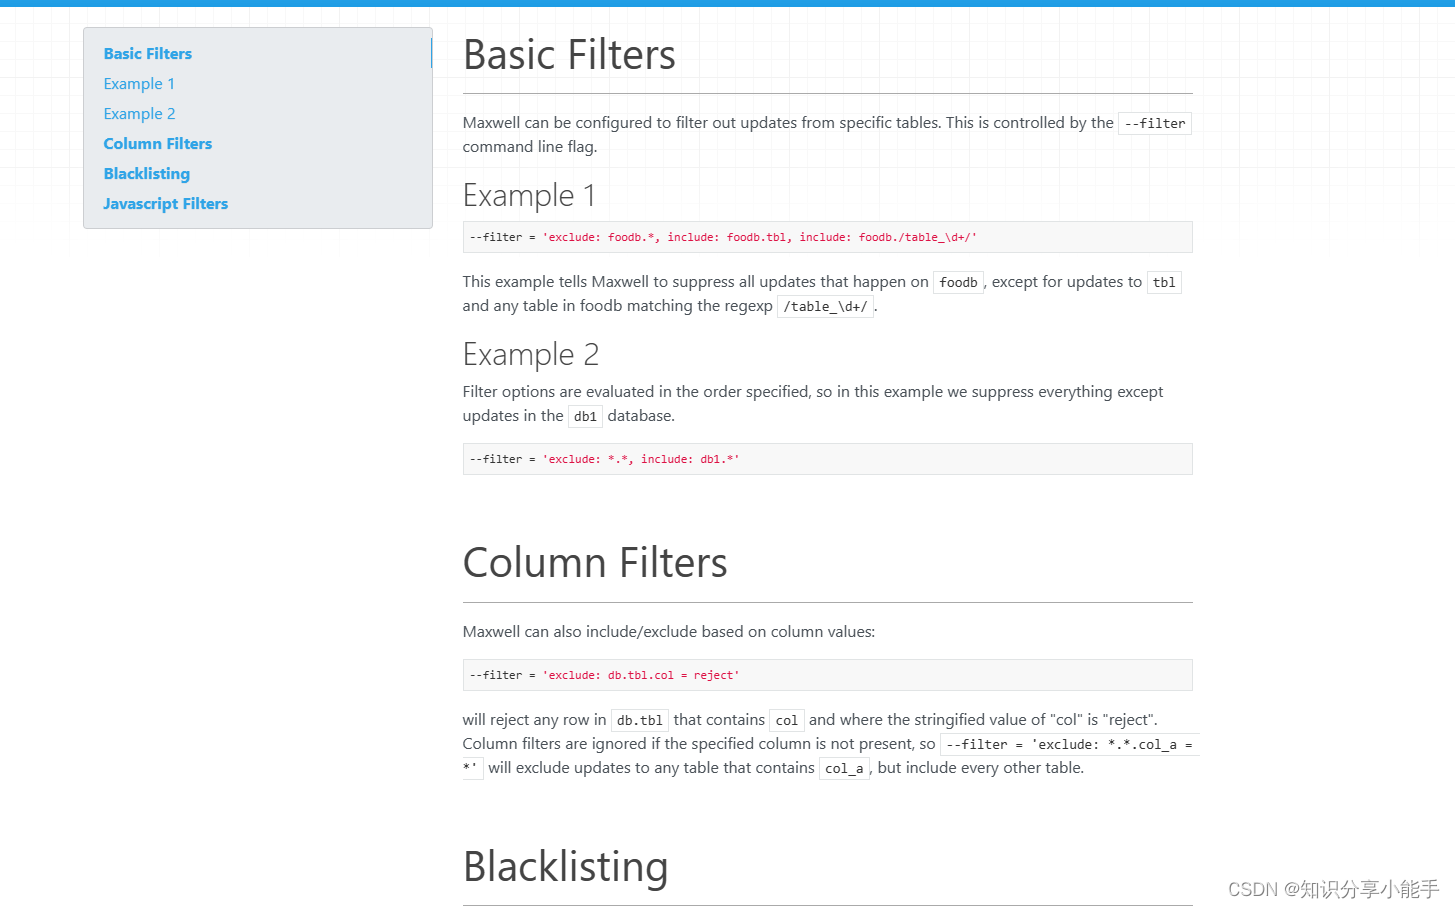Click the Column Filters main heading
Screen dimensions: 1455x908
point(595,563)
